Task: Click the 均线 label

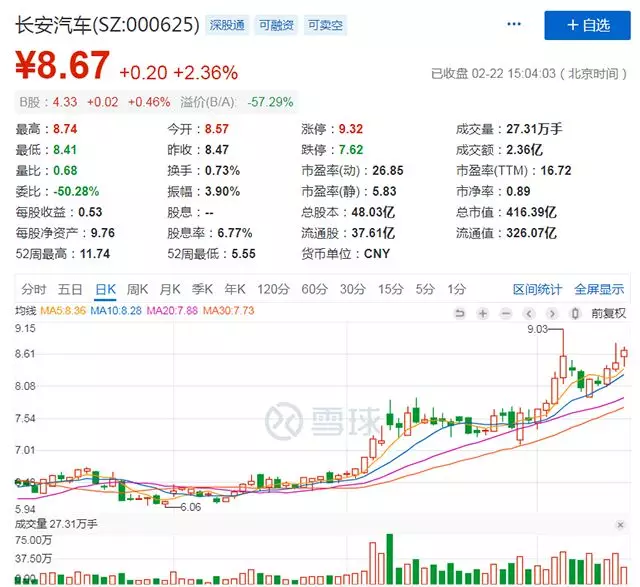Action: point(26,311)
